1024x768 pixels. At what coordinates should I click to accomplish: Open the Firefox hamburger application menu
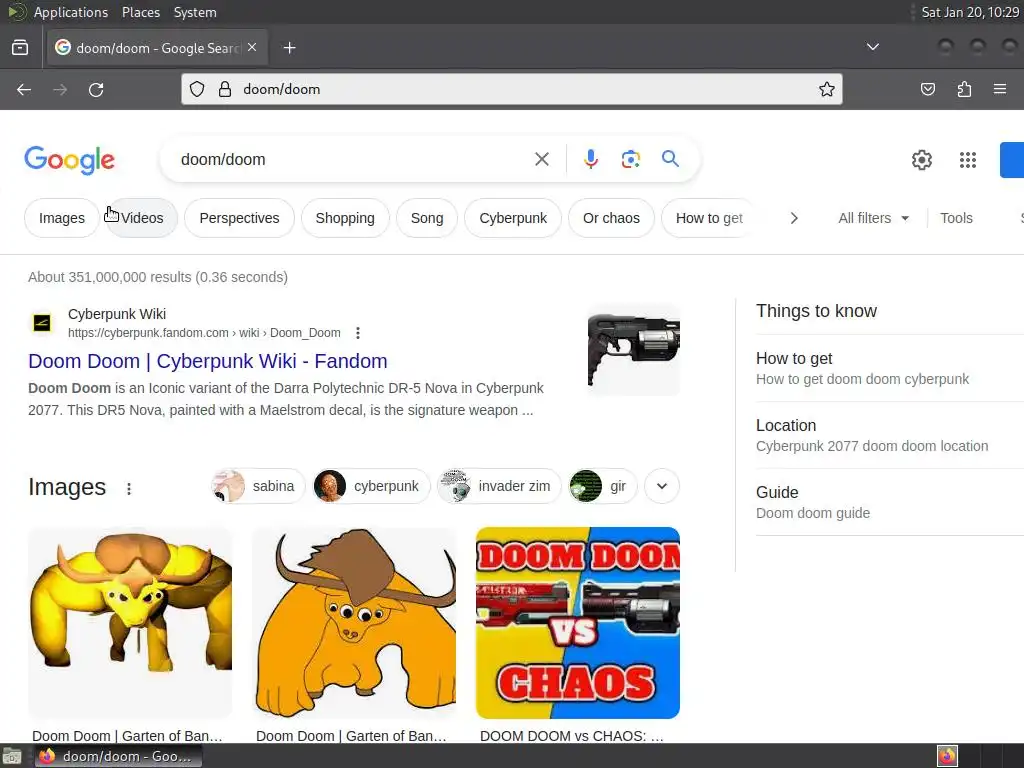[1000, 89]
